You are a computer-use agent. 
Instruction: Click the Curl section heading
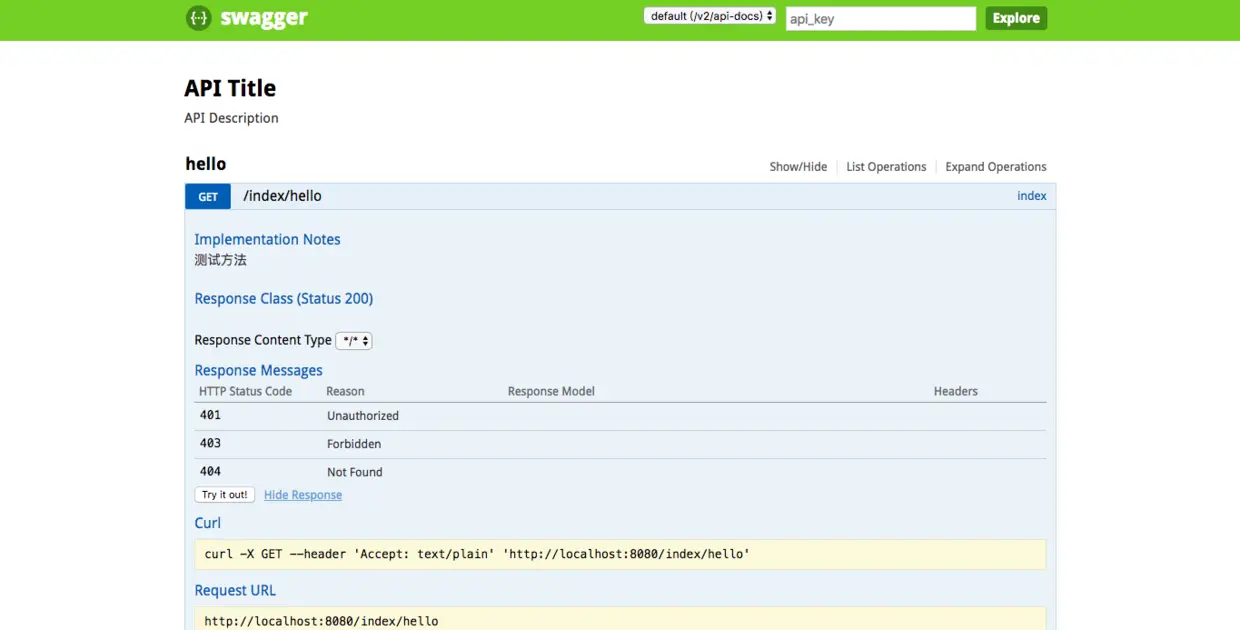pos(208,523)
